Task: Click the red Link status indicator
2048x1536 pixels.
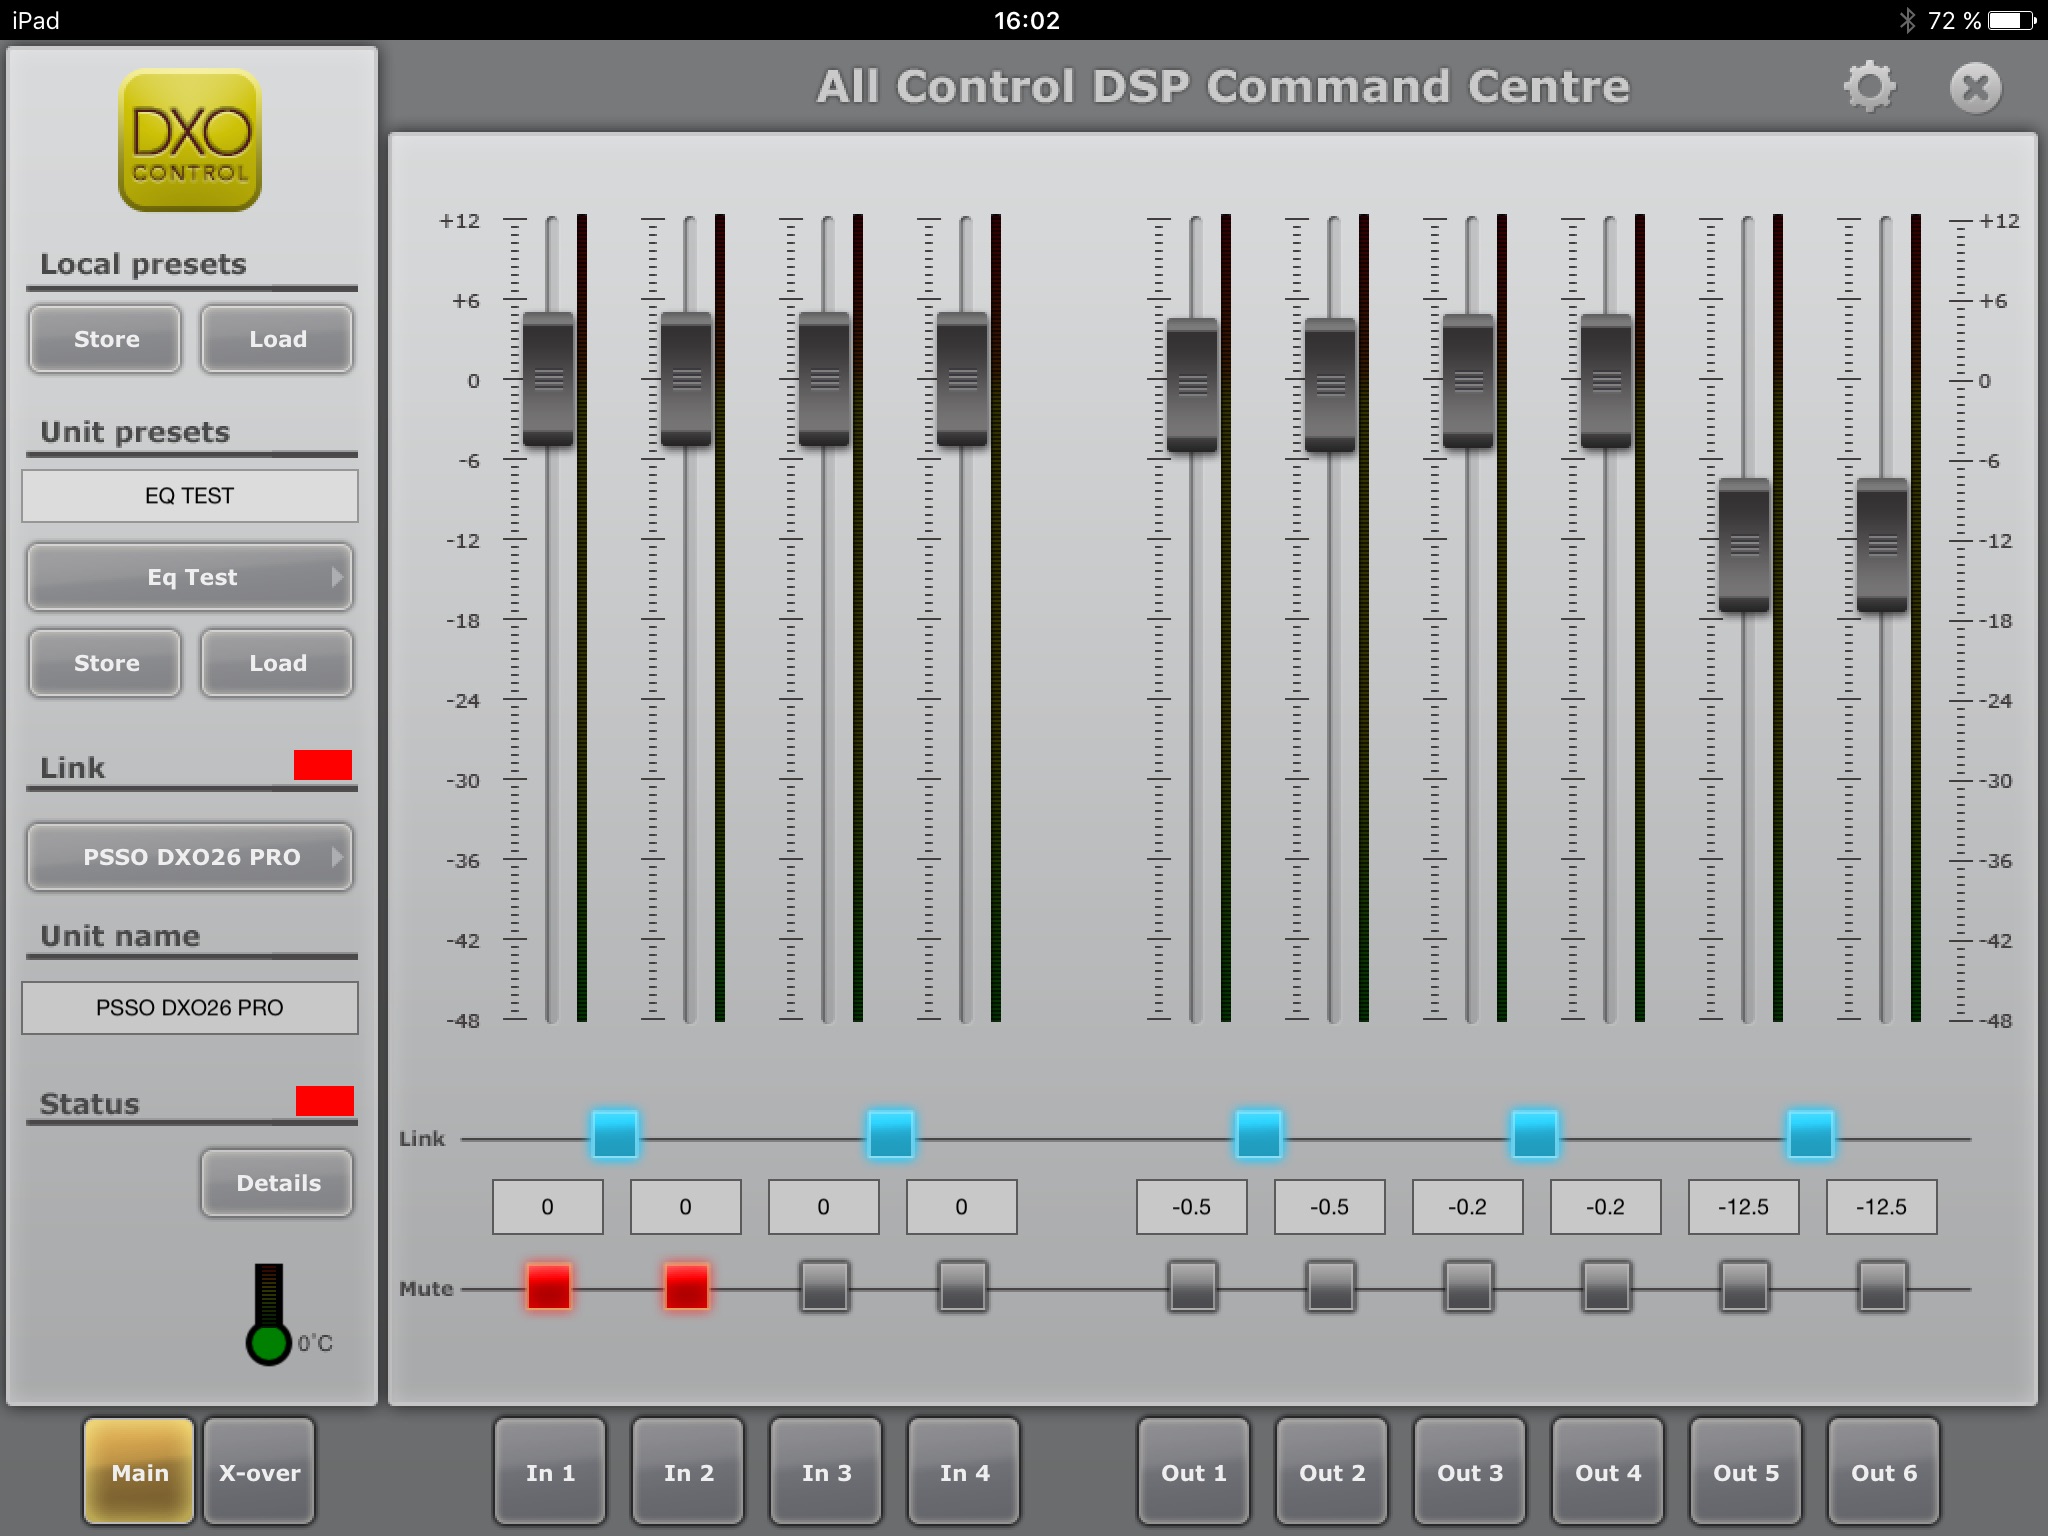Action: click(x=322, y=765)
